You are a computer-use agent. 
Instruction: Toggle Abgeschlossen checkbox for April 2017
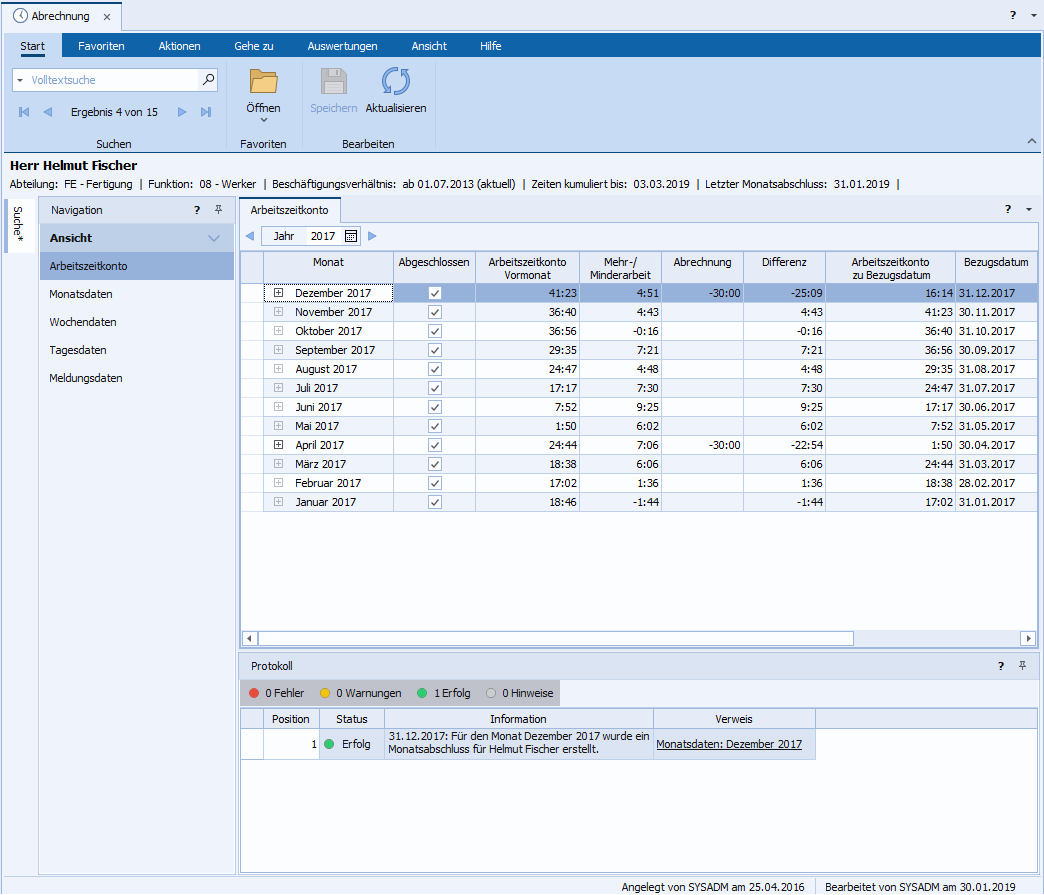(434, 445)
